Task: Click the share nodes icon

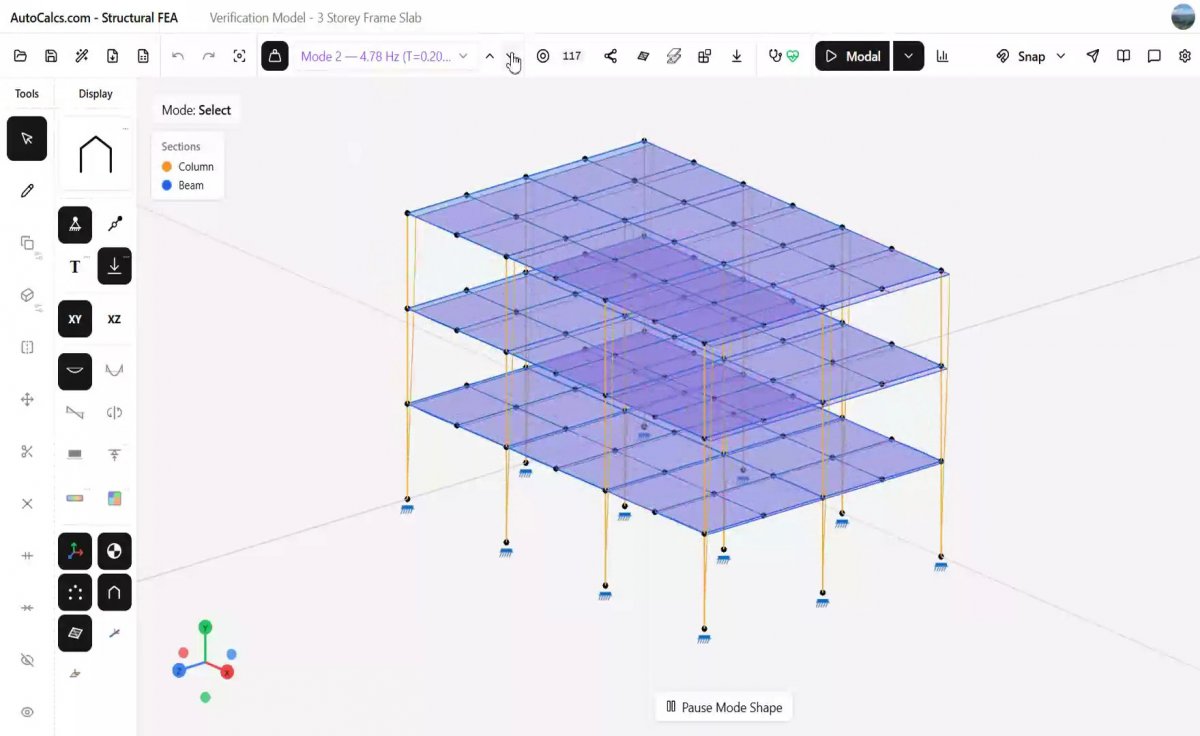Action: 610,56
